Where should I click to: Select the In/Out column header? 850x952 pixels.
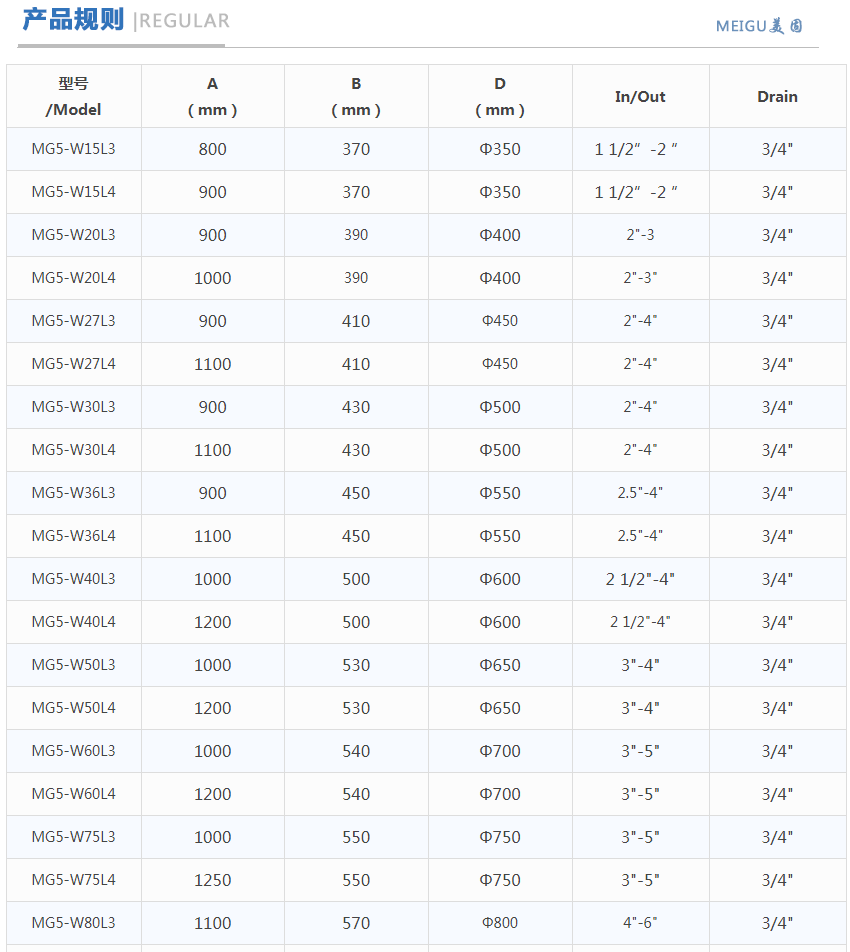click(640, 97)
